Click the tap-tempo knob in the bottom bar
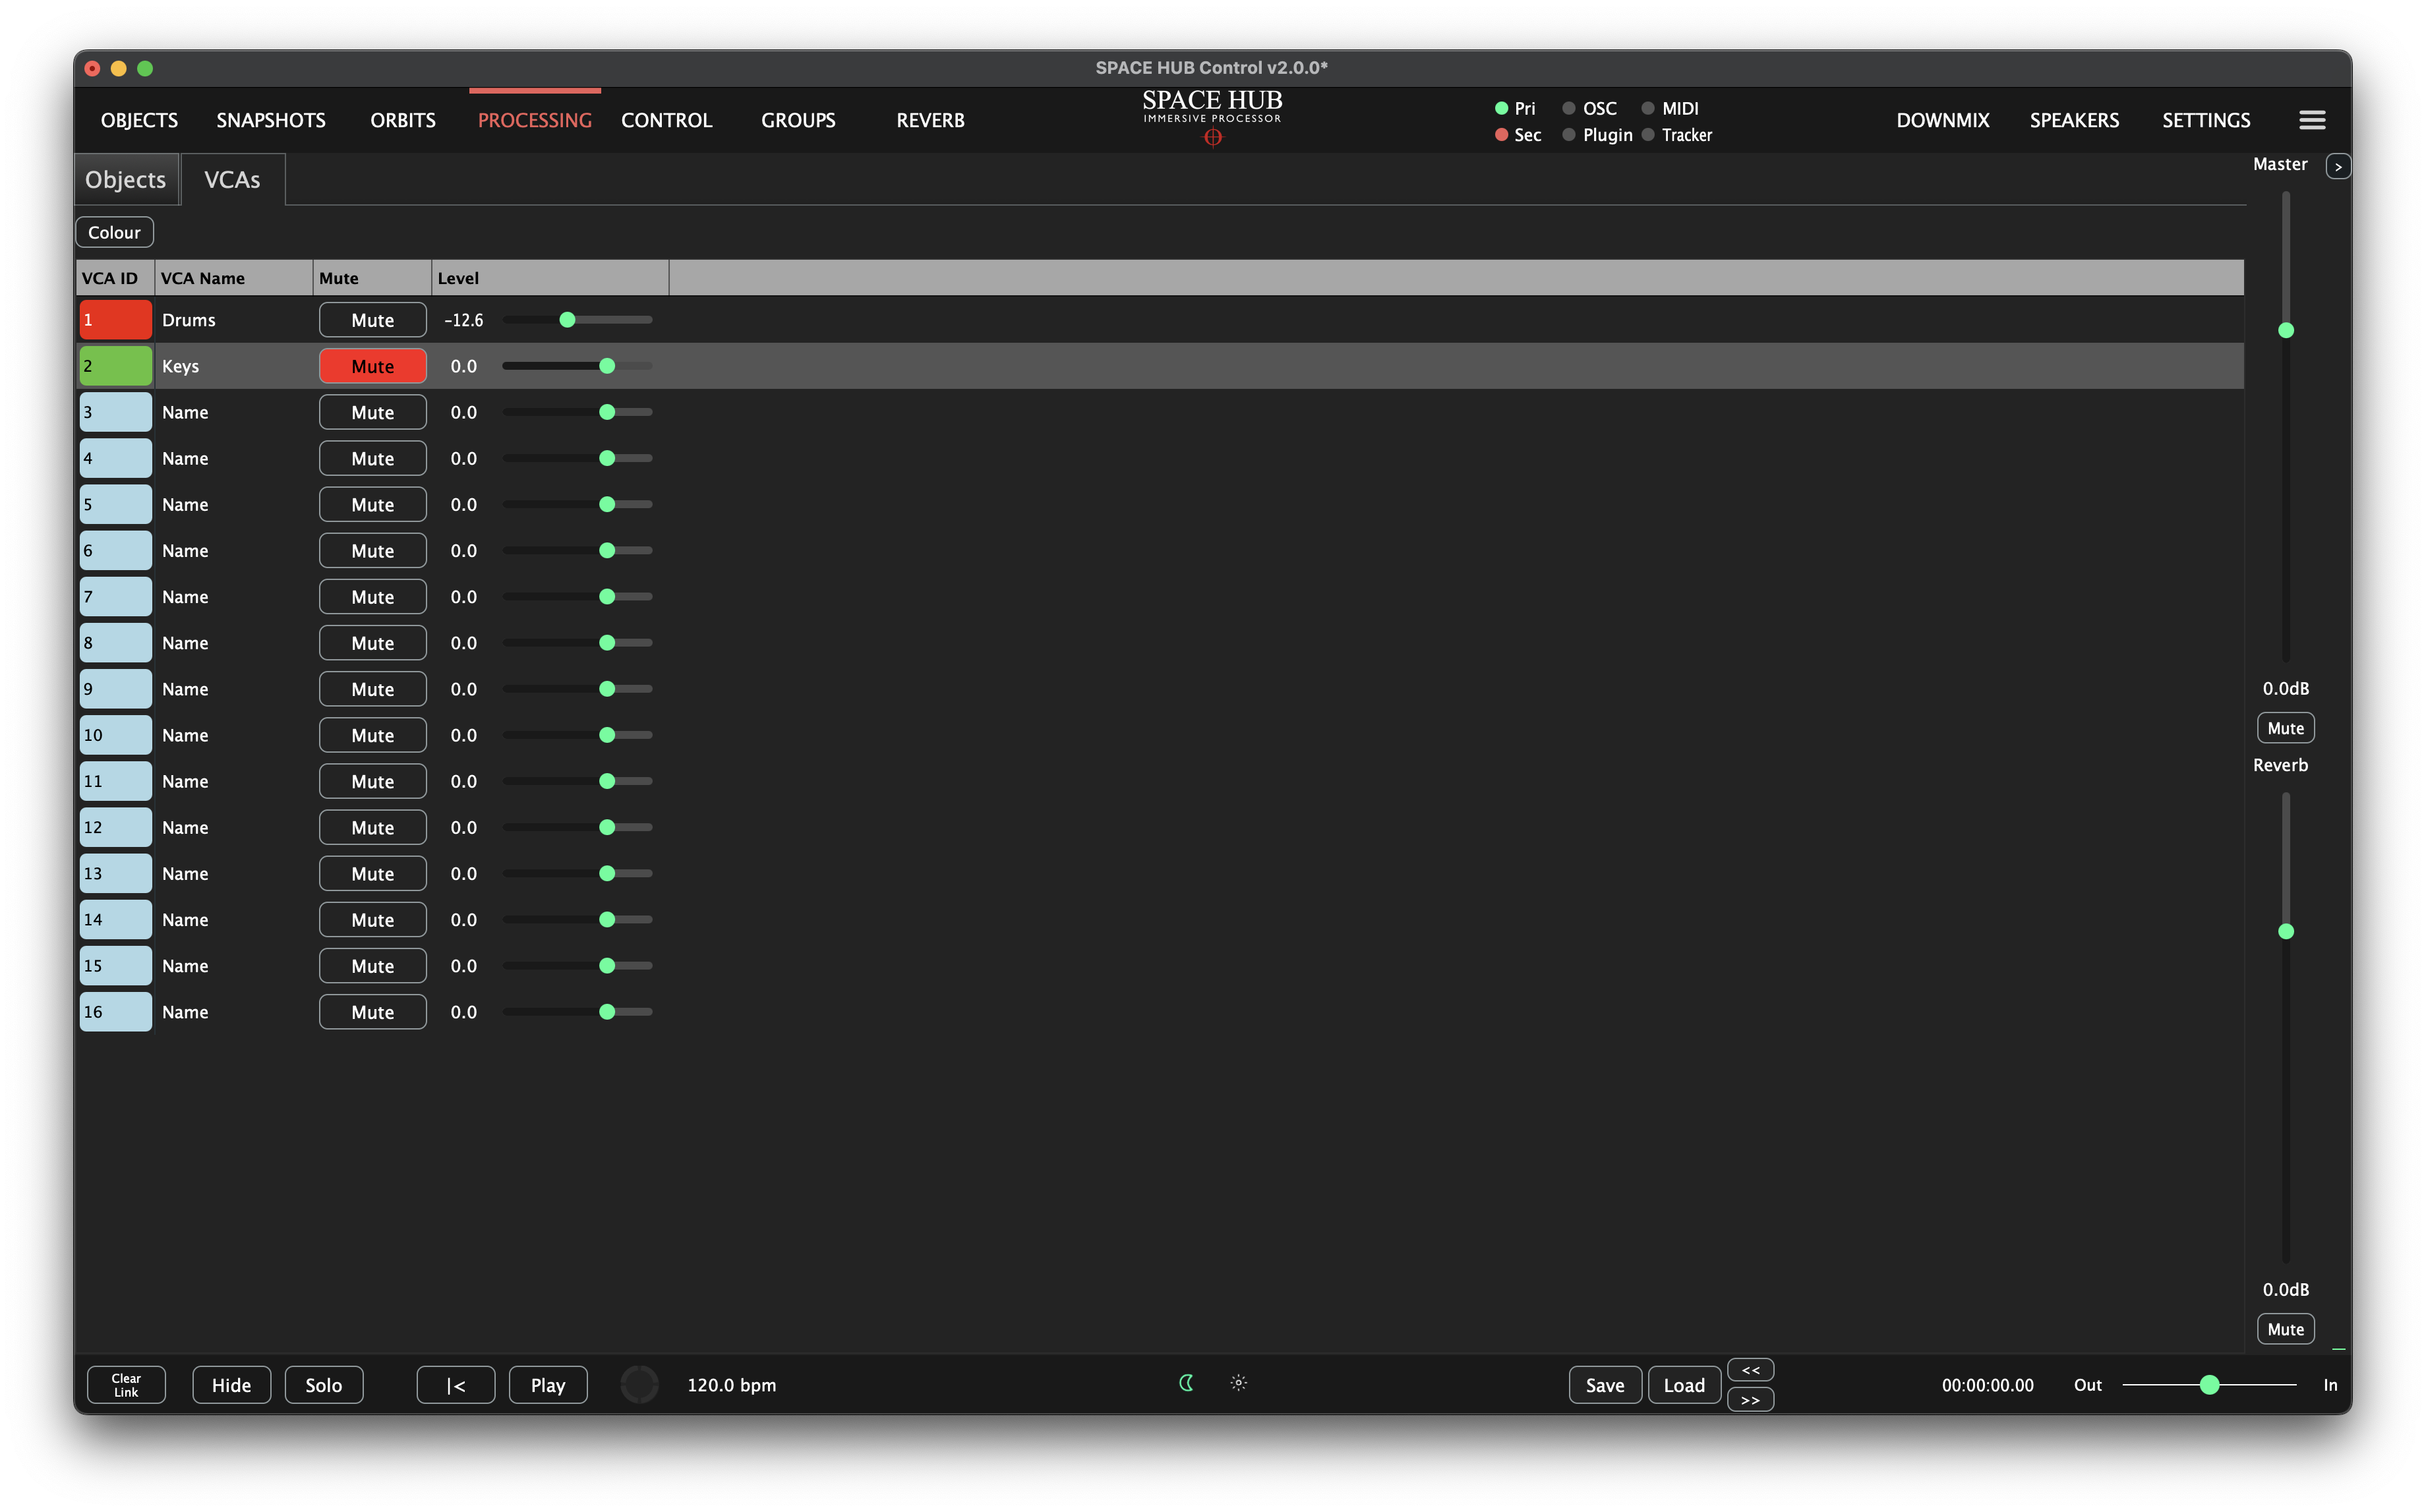 pos(639,1384)
